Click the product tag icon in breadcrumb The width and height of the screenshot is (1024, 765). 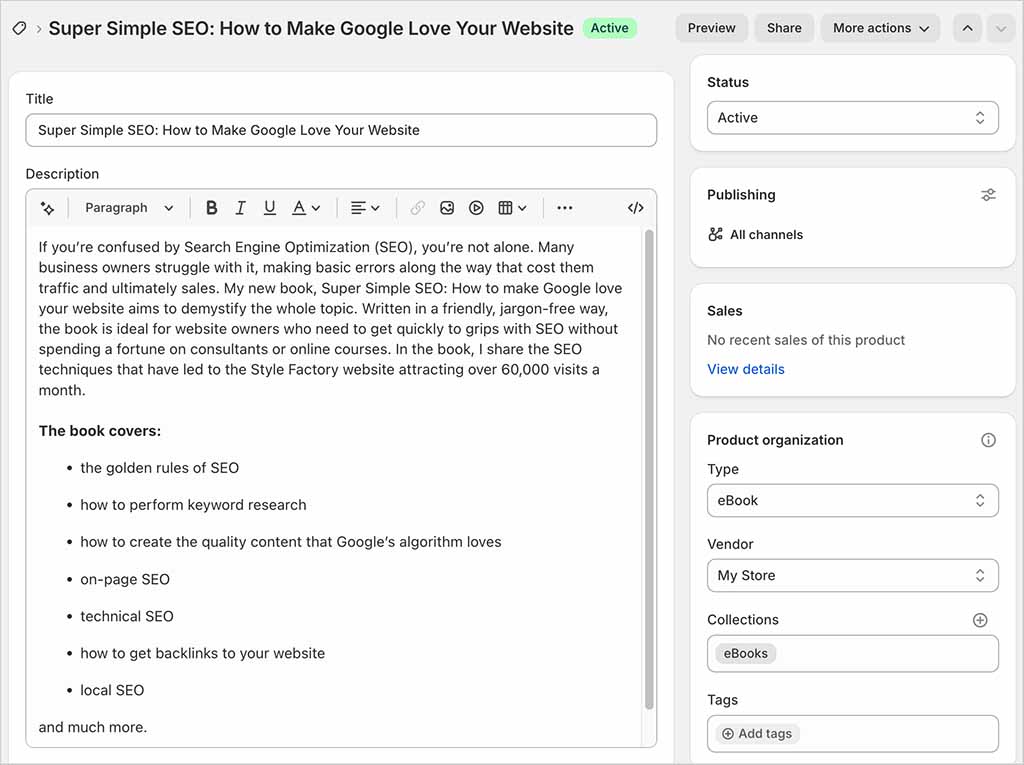tap(20, 28)
